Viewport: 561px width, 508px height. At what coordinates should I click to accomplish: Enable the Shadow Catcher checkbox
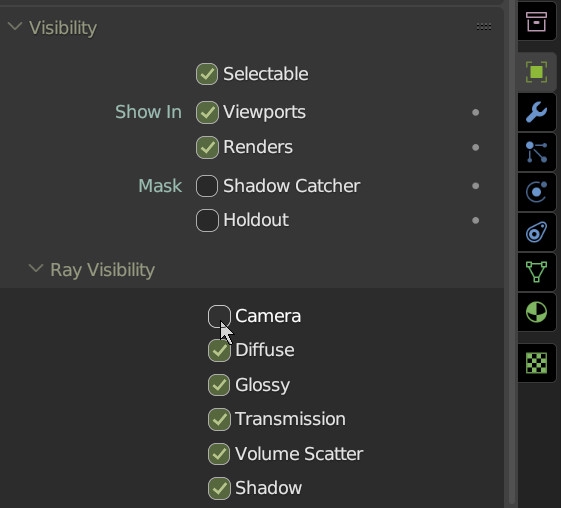[207, 186]
